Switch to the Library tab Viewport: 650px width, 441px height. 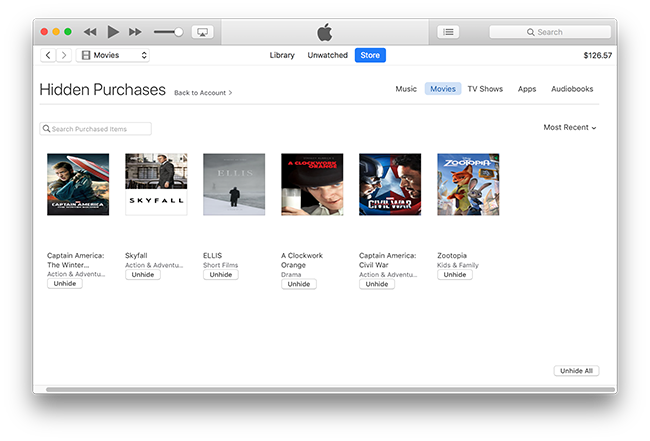point(282,55)
